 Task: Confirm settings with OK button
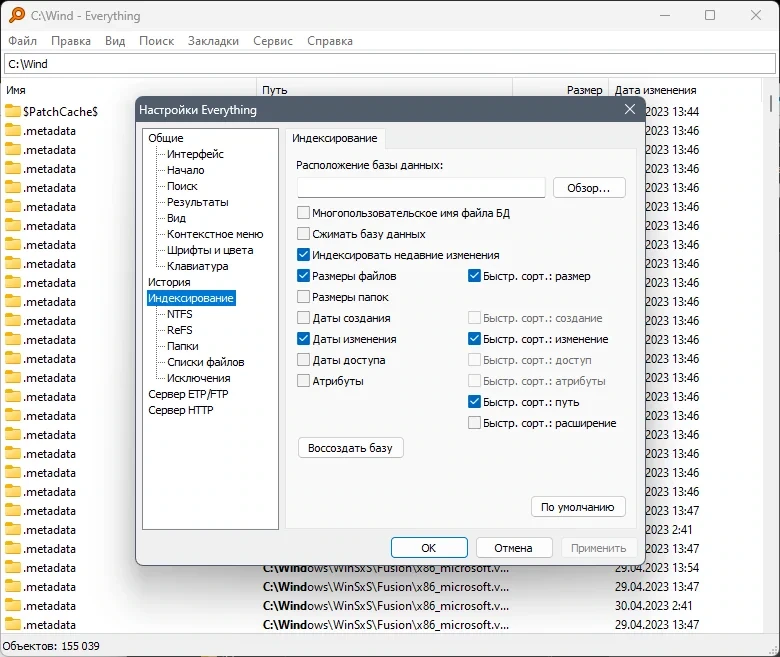pyautogui.click(x=429, y=548)
